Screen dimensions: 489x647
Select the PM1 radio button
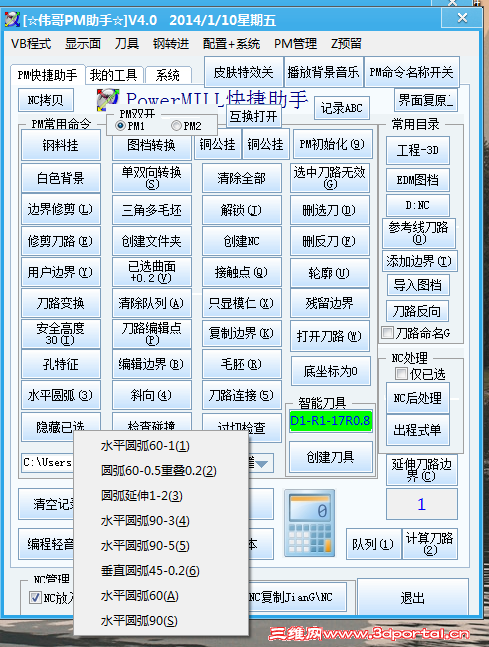click(120, 125)
